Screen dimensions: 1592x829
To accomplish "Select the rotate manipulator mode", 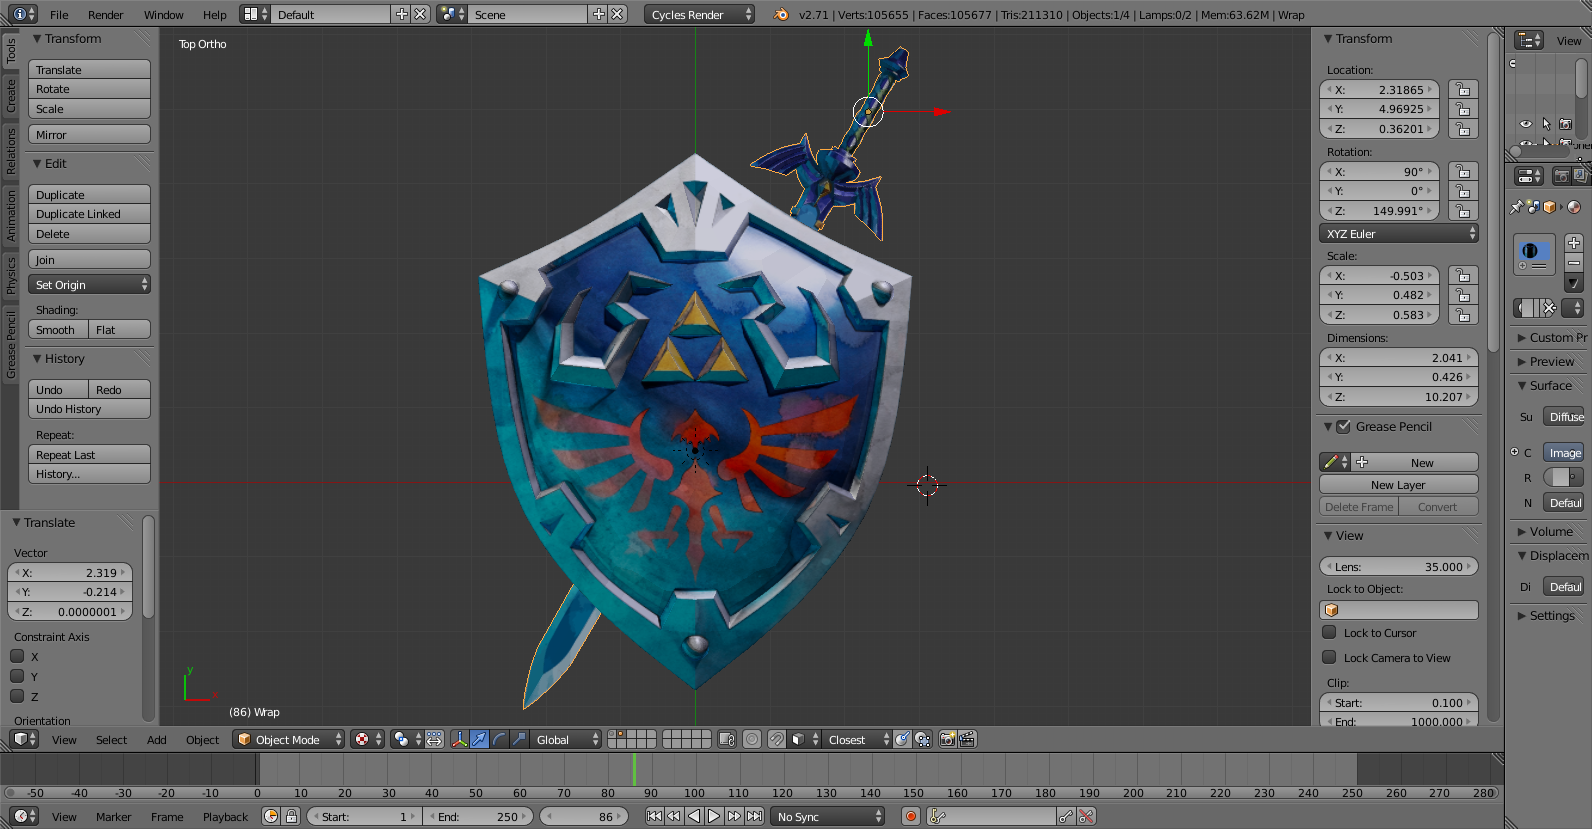I will coord(499,740).
